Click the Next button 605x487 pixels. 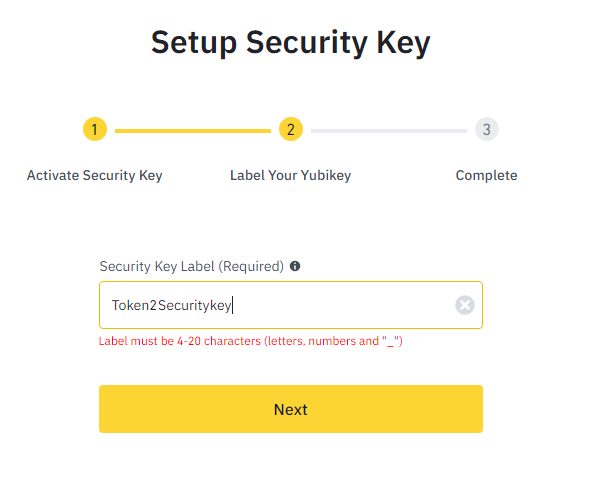(x=291, y=409)
